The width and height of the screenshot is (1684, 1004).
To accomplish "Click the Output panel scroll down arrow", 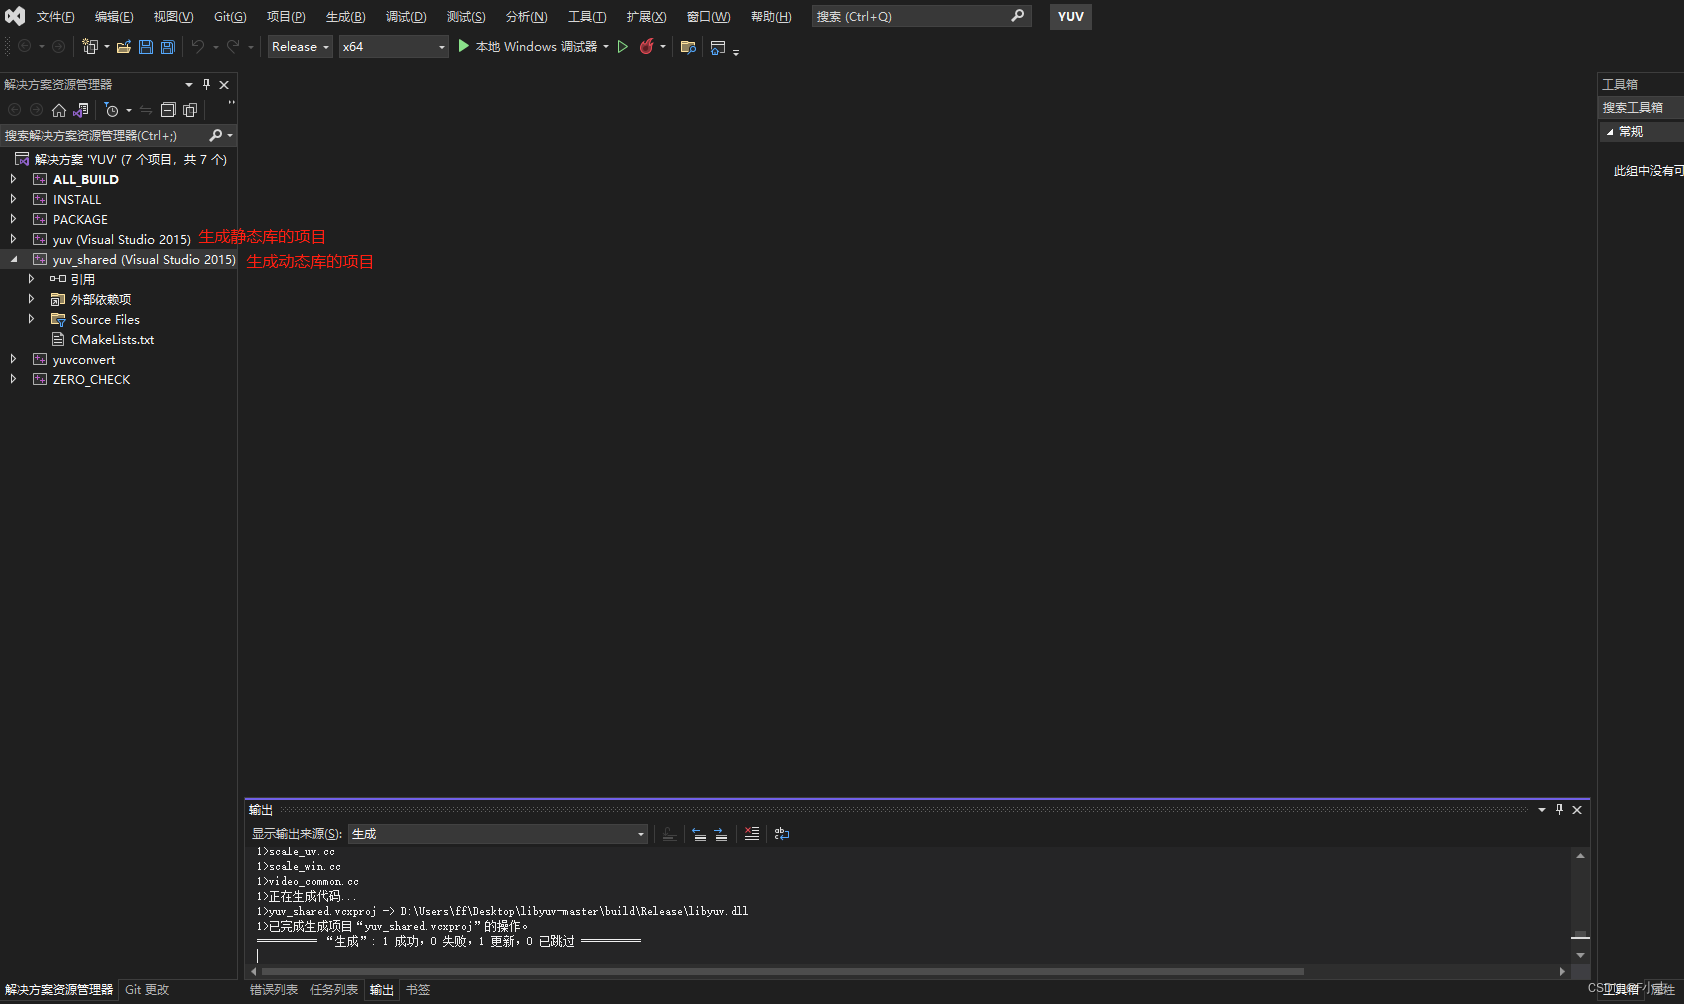I will pos(1580,955).
